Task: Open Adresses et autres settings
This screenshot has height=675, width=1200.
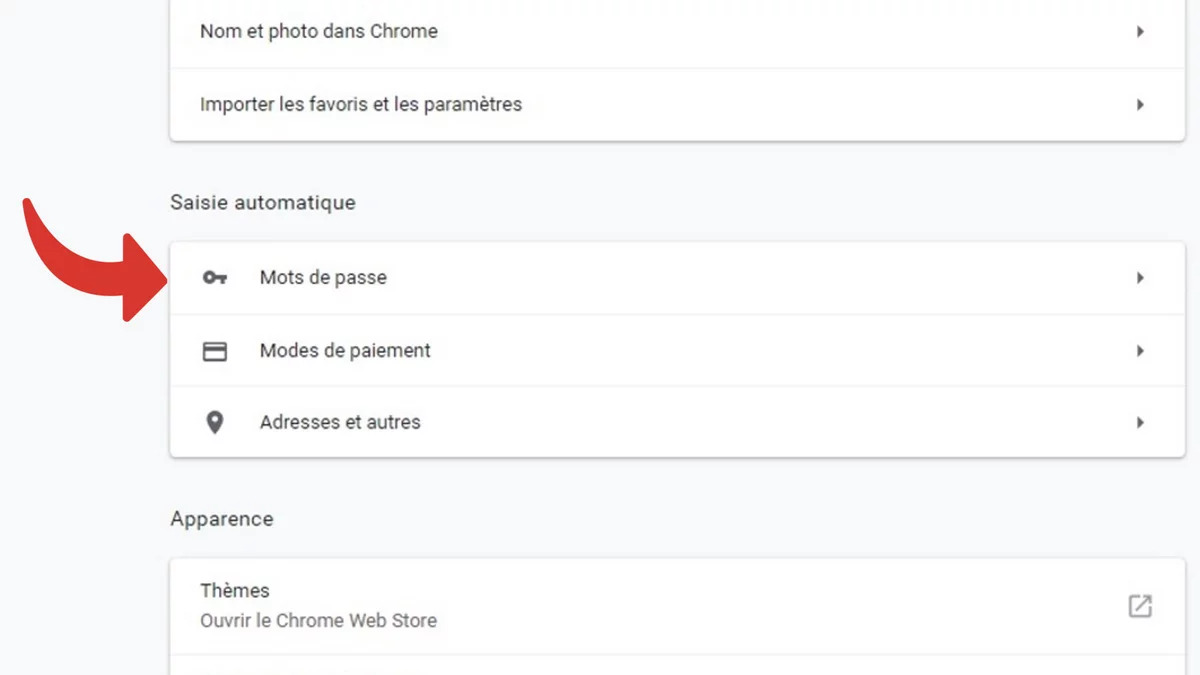Action: (x=339, y=421)
